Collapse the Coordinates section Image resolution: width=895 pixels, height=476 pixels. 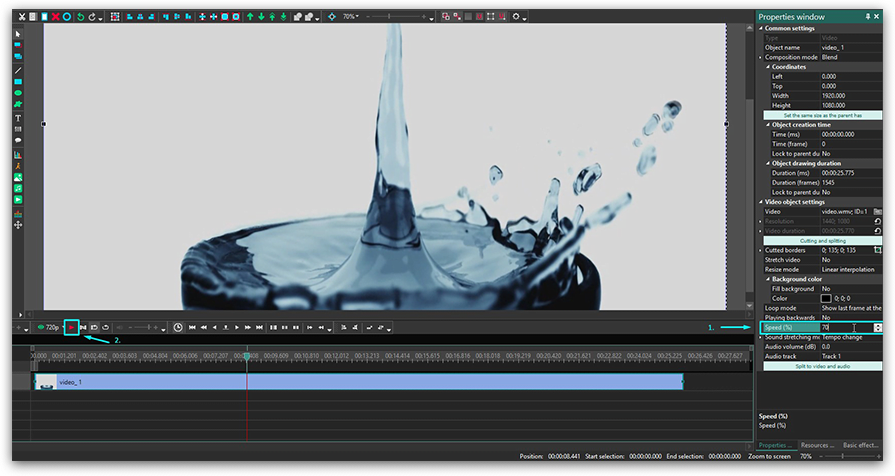click(768, 67)
